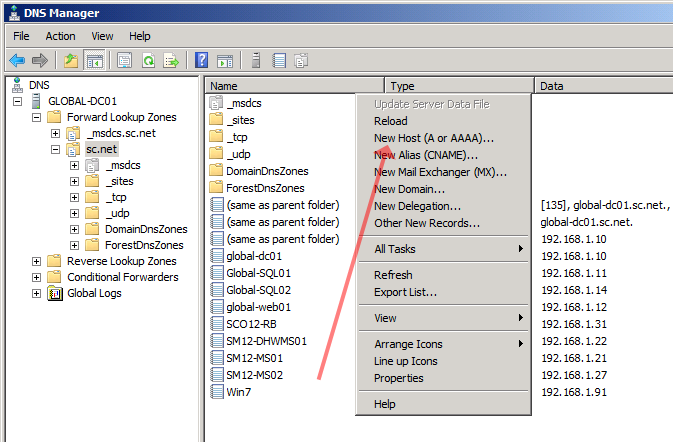Open the All Tasks submenu
The height and width of the screenshot is (442, 673).
(x=394, y=249)
